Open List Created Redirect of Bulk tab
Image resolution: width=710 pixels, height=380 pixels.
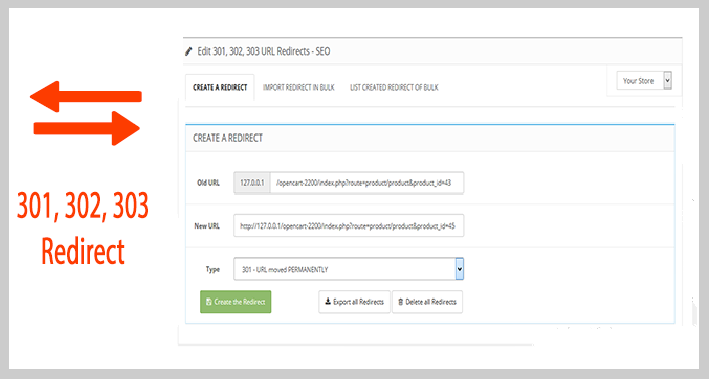click(394, 87)
